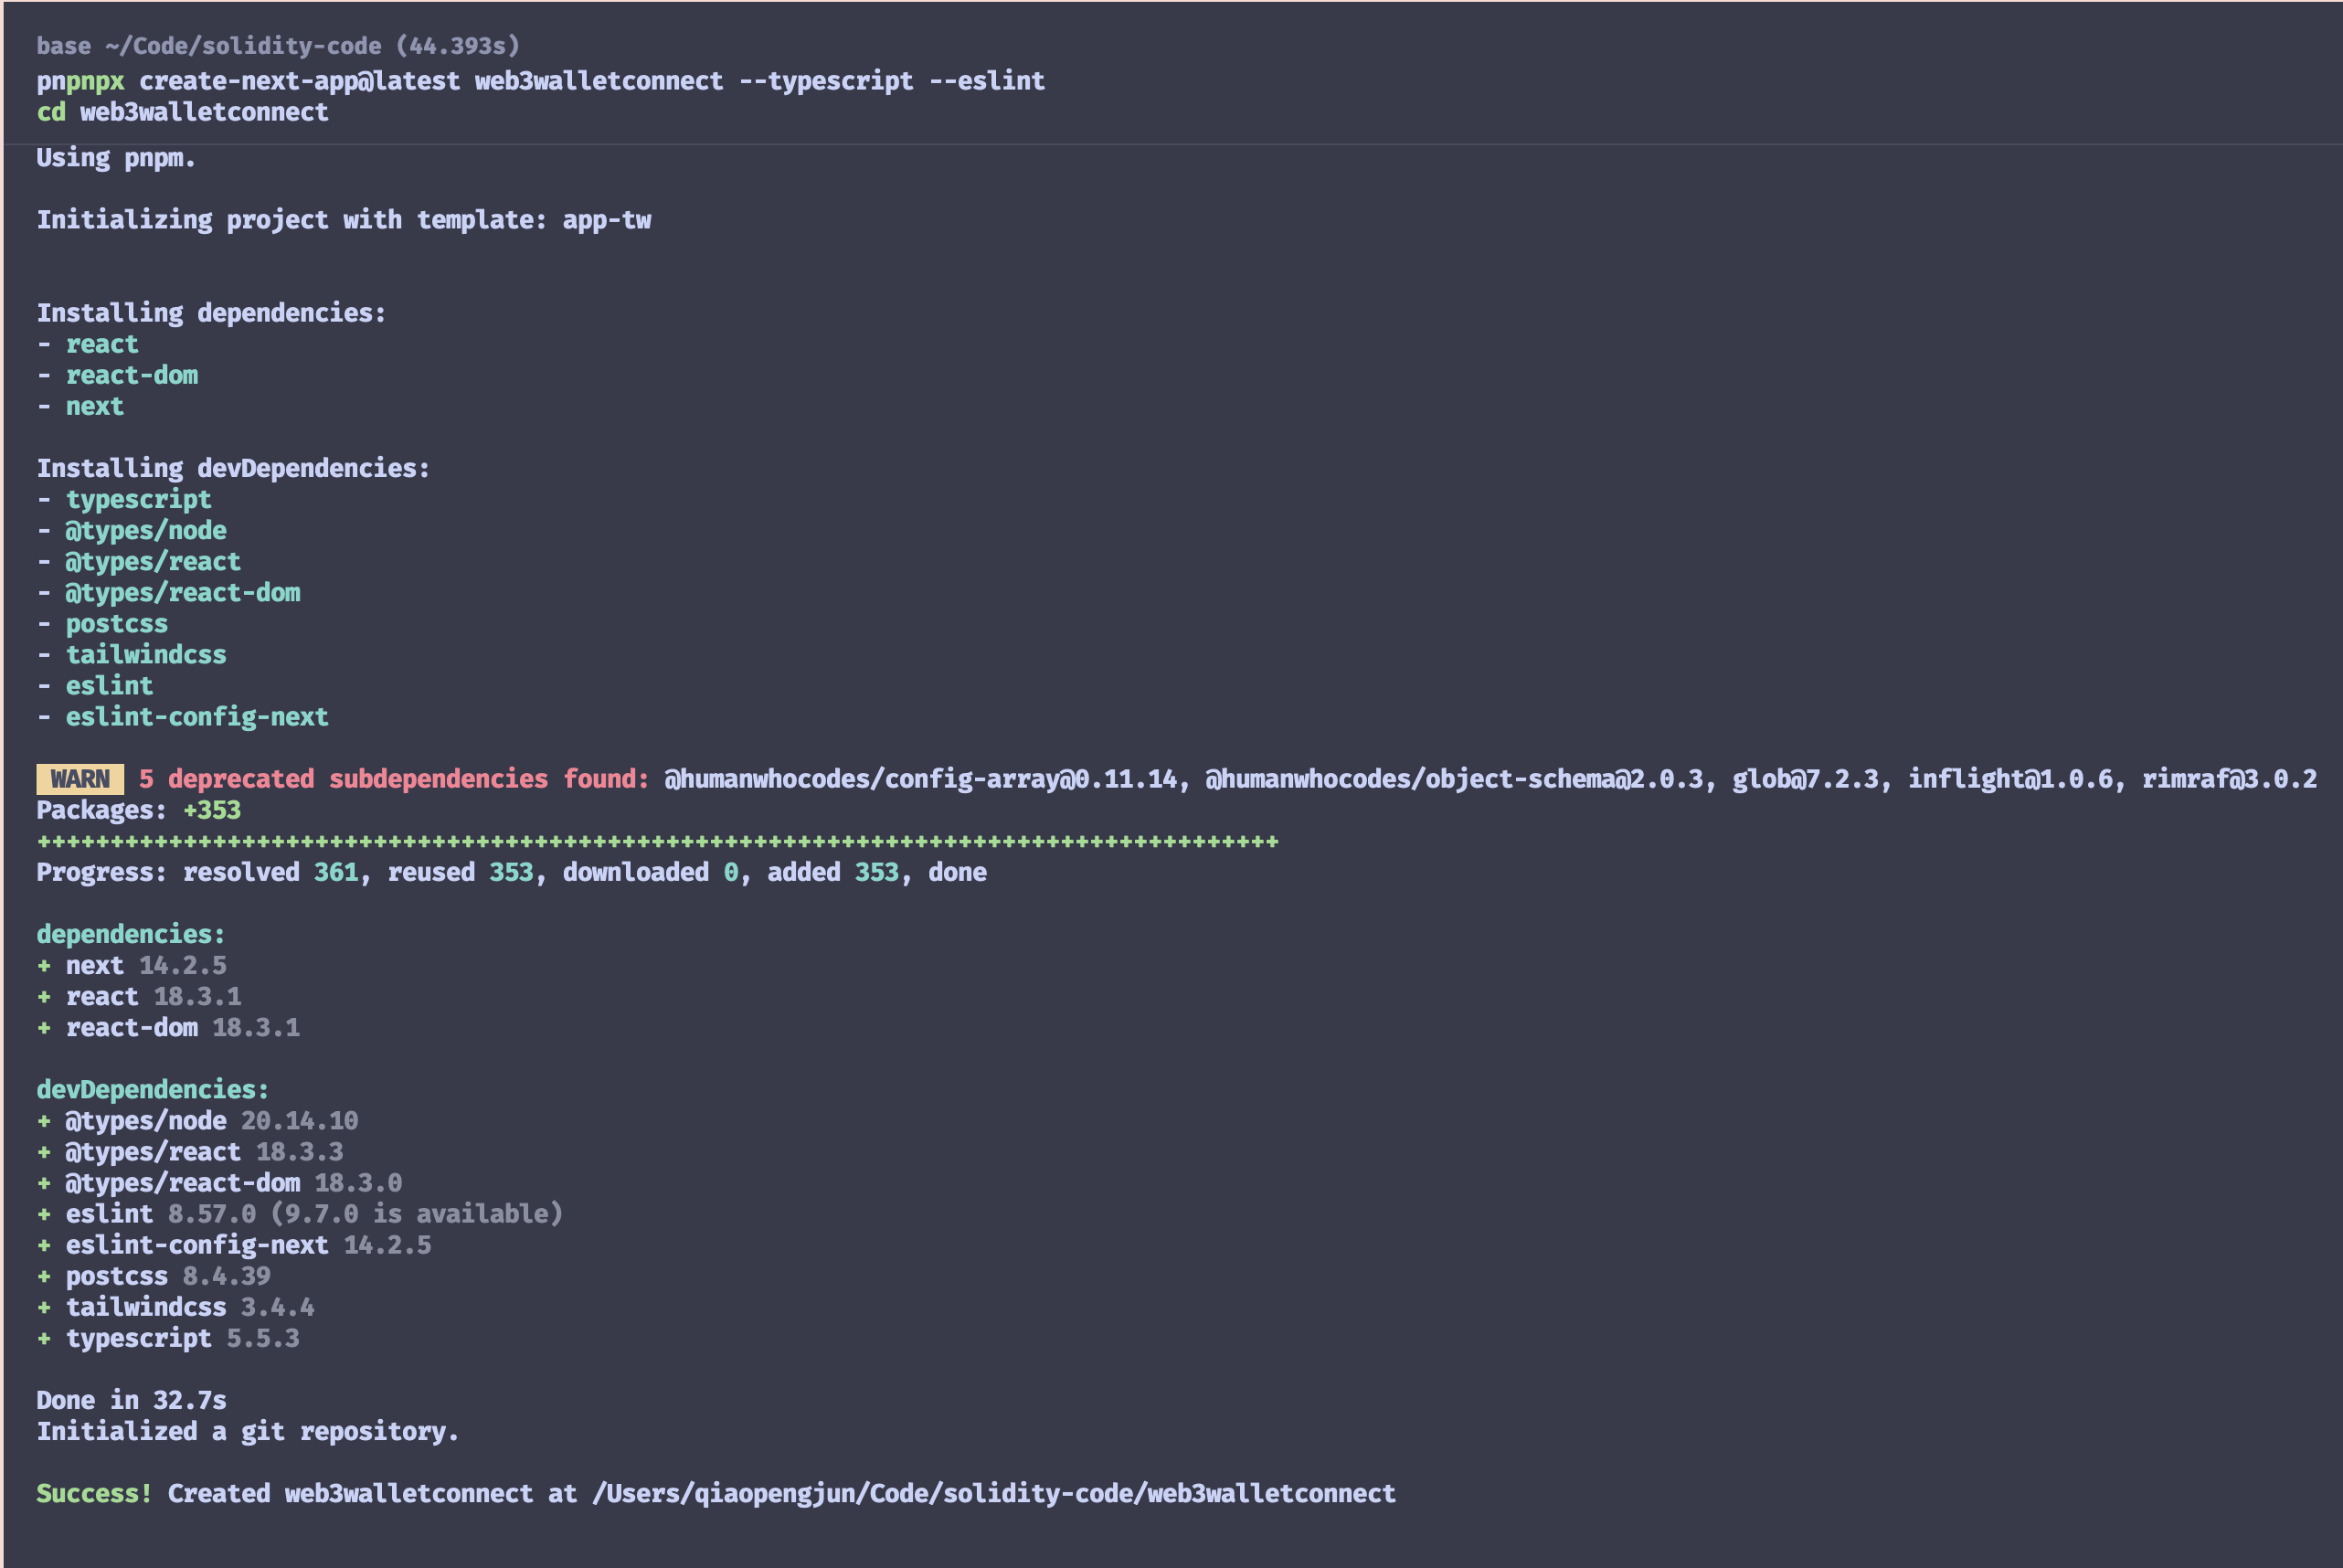
Task: Click the green plus-sign progress bar
Action: [657, 841]
